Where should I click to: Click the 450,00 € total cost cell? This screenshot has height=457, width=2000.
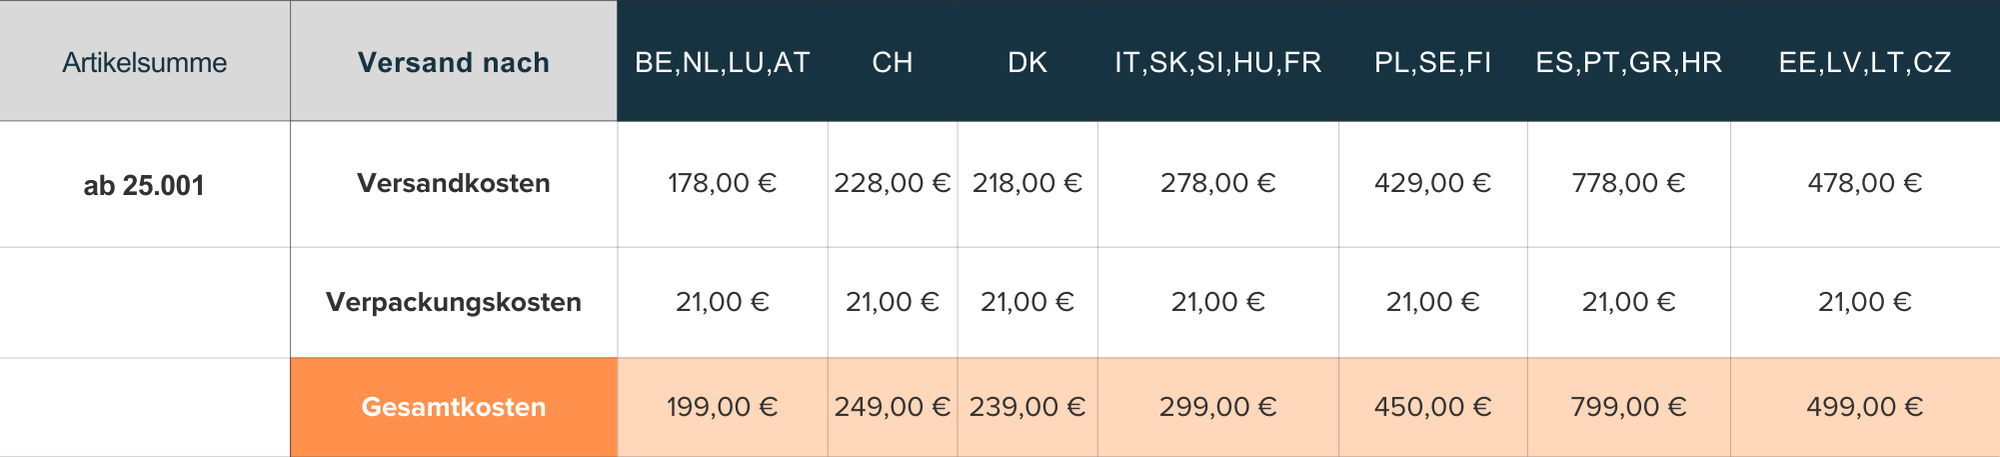(1432, 407)
